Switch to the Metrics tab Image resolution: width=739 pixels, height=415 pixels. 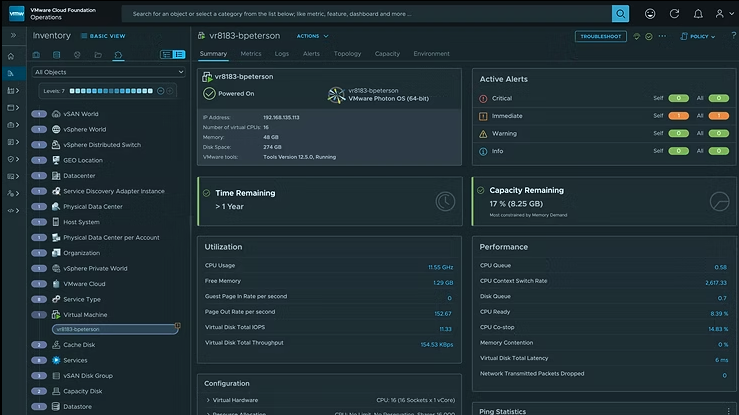(250, 54)
